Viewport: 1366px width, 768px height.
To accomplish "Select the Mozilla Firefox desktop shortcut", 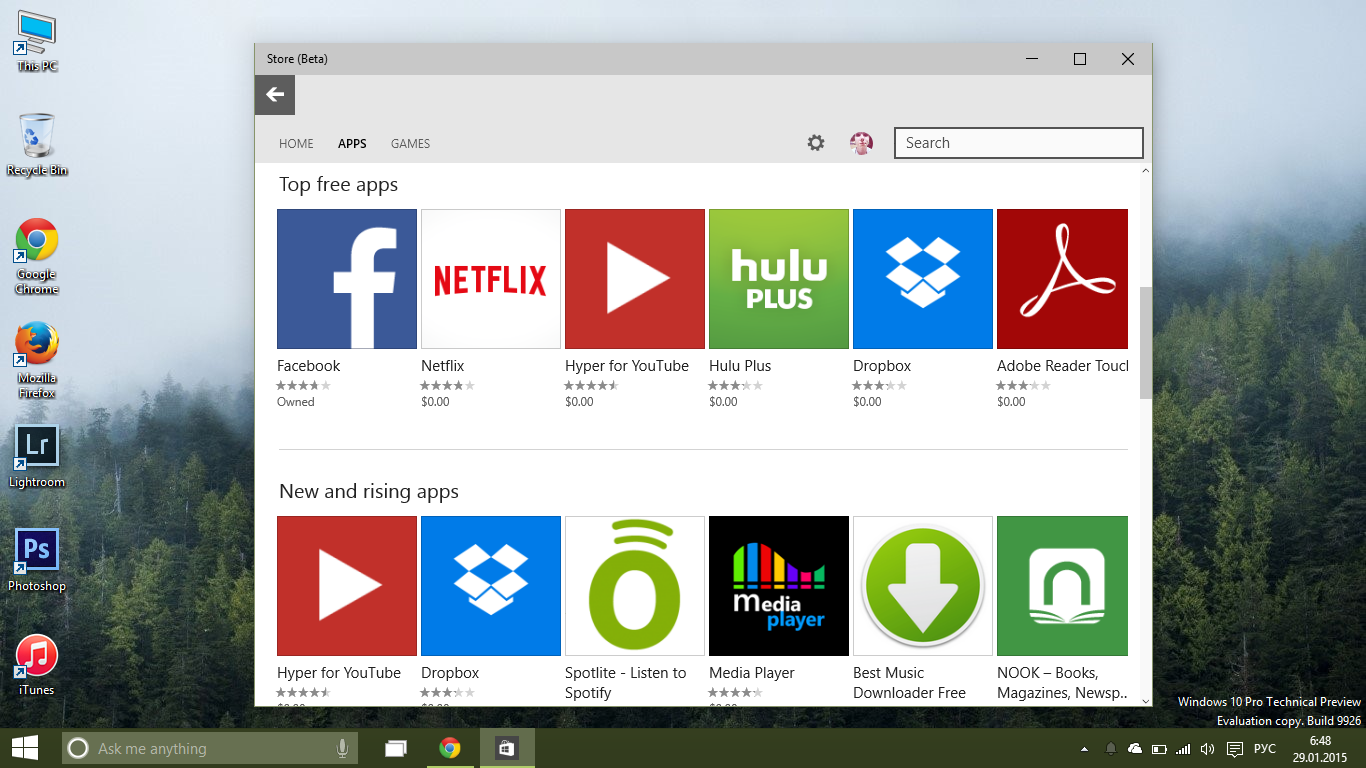I will pos(37,360).
